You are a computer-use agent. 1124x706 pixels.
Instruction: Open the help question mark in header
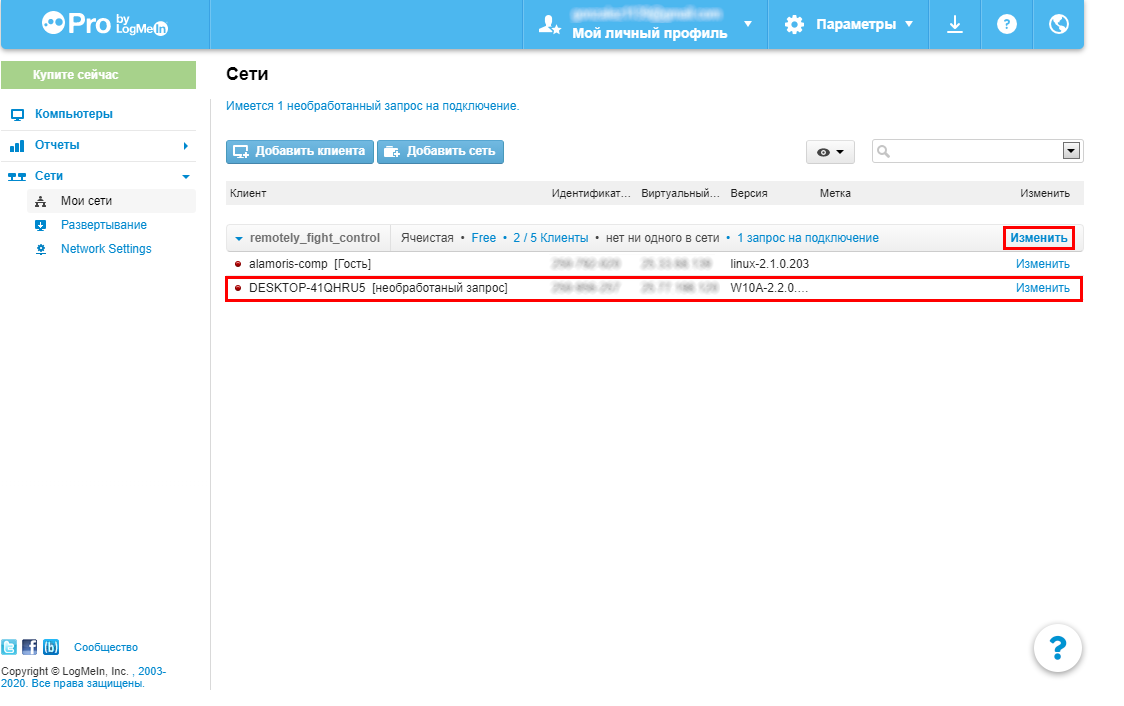click(x=1007, y=24)
